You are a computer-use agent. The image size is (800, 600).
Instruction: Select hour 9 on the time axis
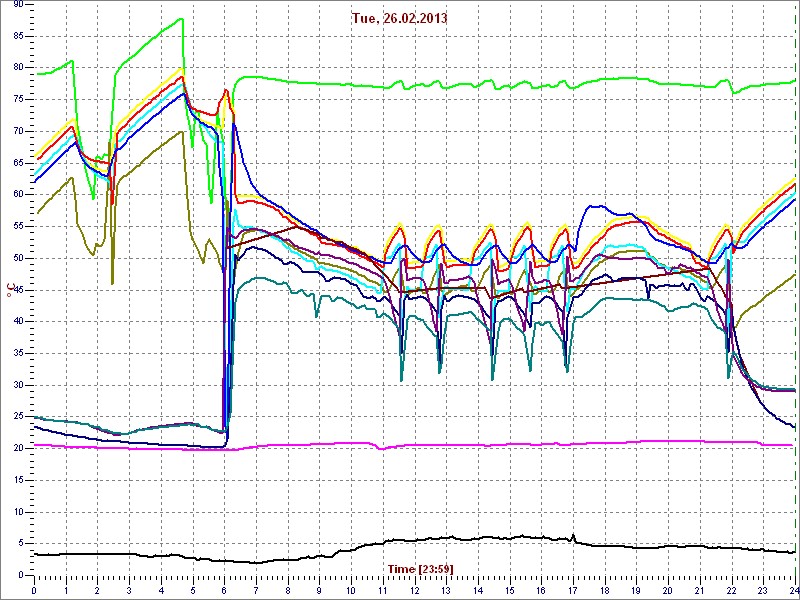pos(319,590)
